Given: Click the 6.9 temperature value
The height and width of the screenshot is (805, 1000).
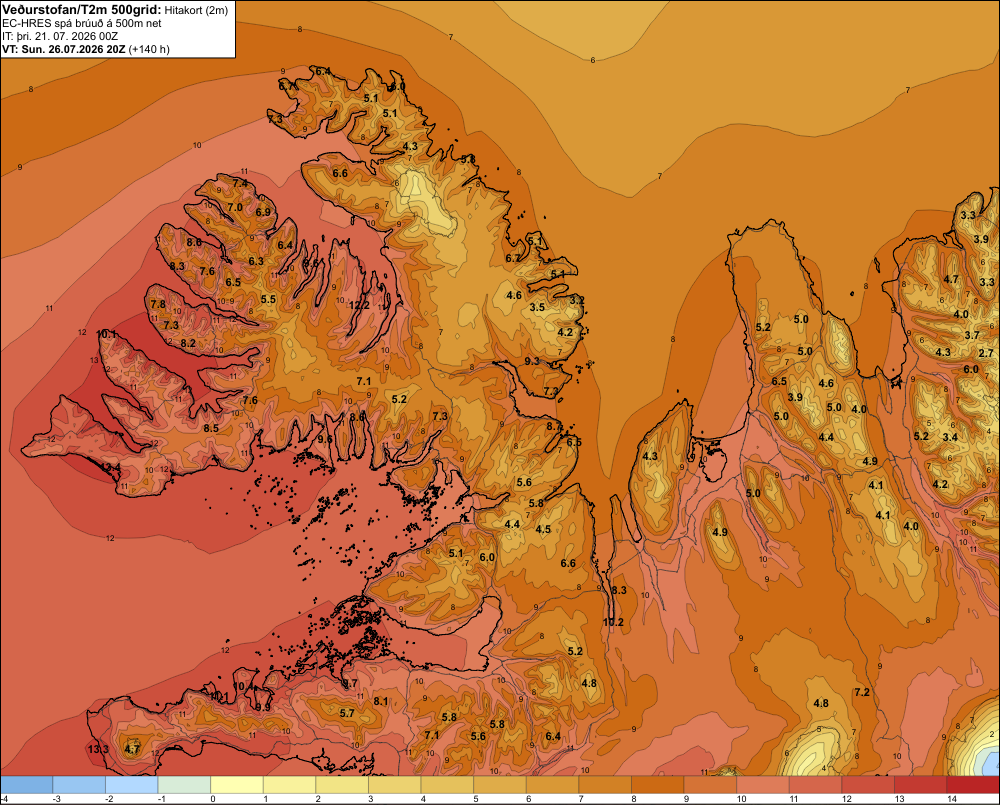Looking at the screenshot, I should (263, 212).
